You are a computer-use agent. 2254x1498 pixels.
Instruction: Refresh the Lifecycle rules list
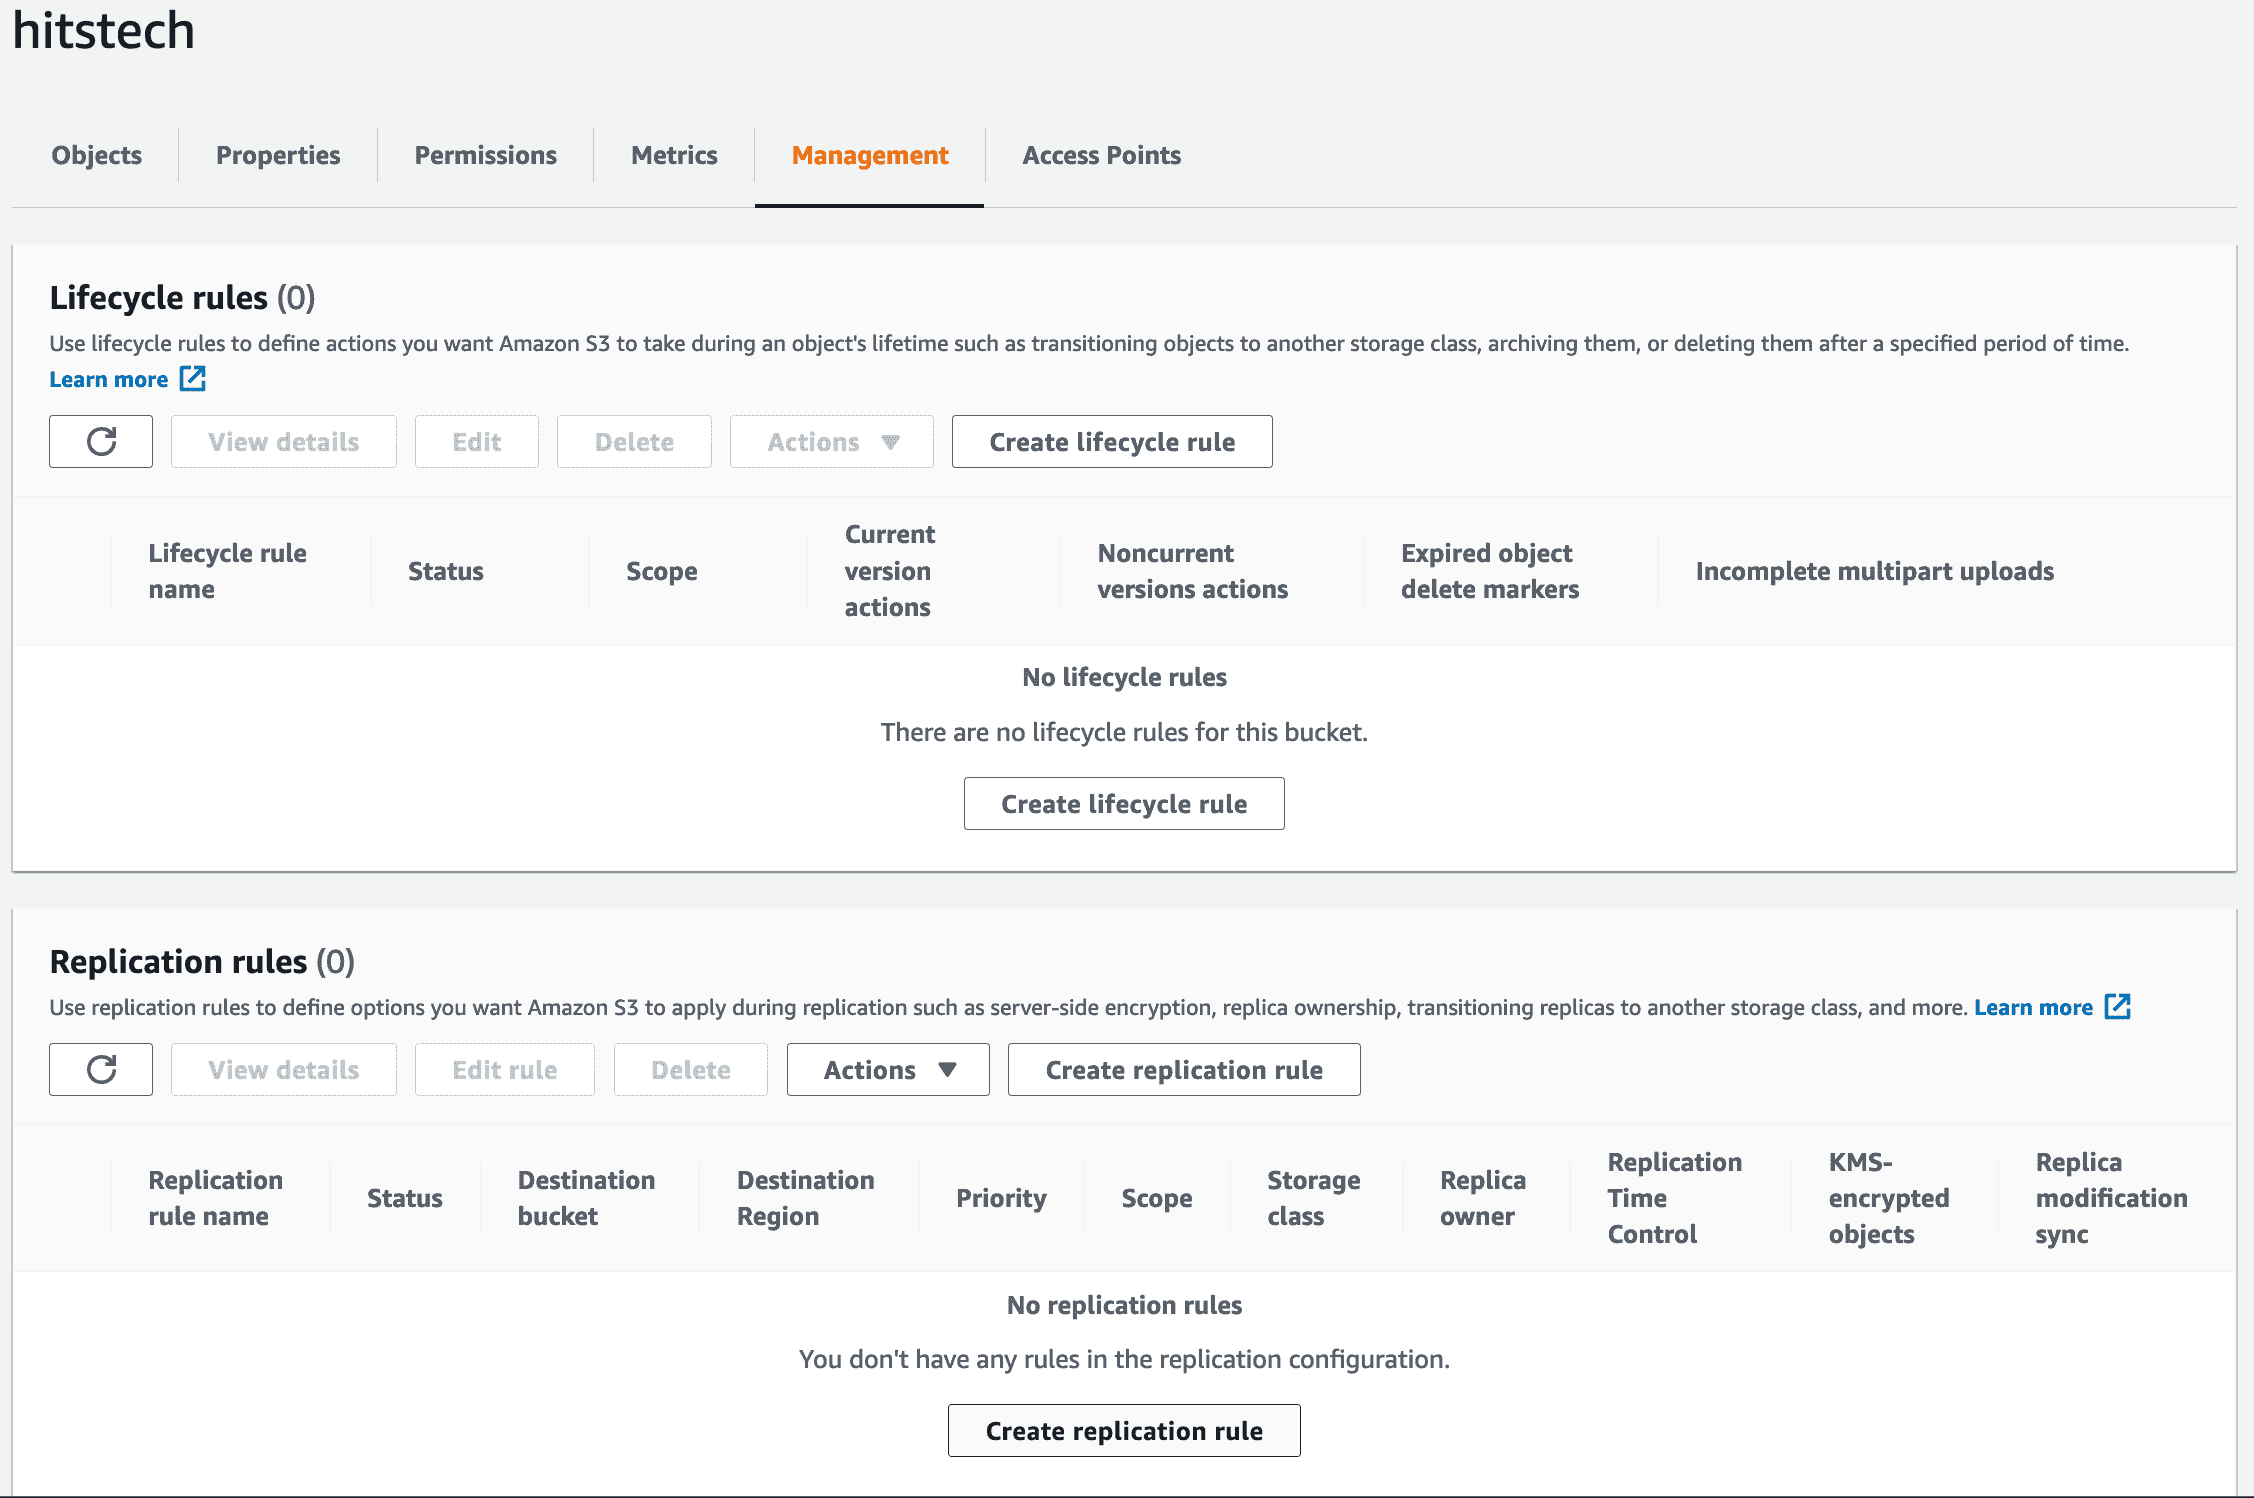(101, 441)
